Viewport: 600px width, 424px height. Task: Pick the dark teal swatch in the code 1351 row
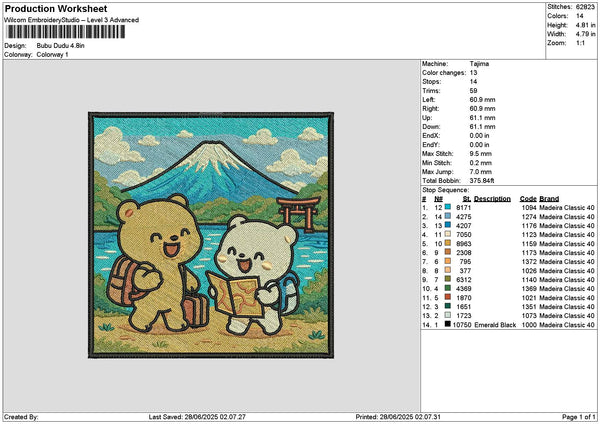click(447, 307)
